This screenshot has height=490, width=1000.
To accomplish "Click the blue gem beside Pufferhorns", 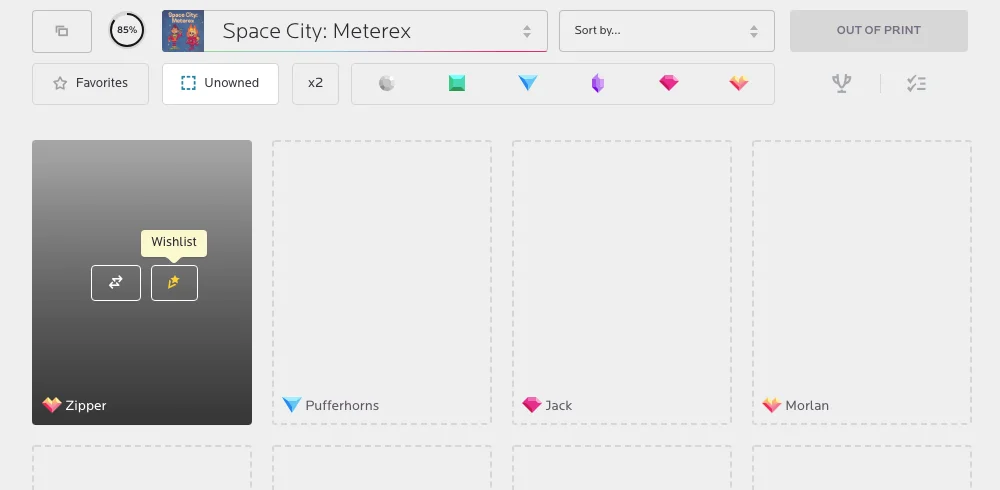I will point(291,405).
